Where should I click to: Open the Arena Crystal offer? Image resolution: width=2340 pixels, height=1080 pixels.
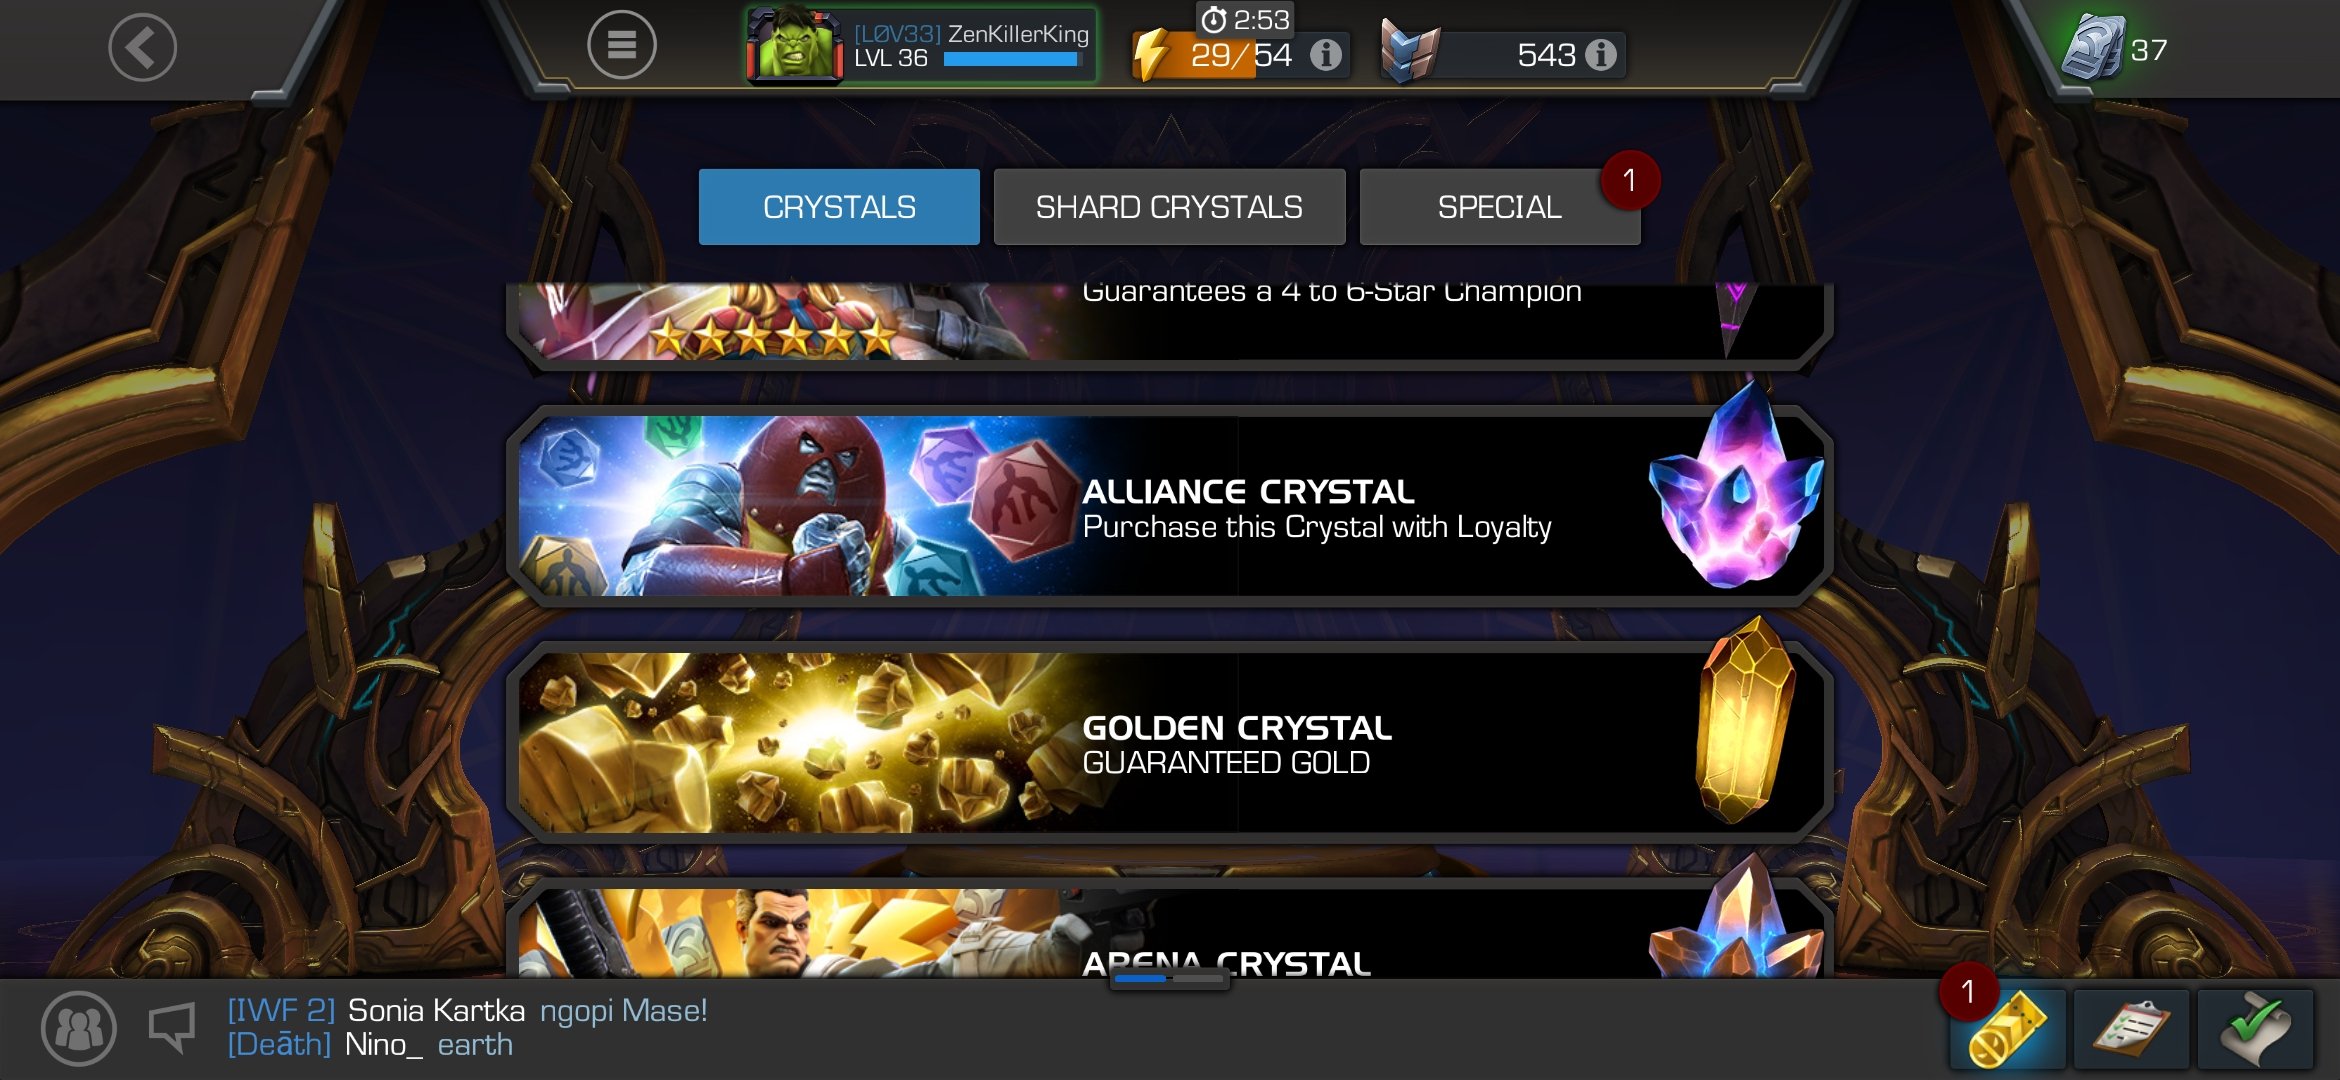tap(1170, 930)
